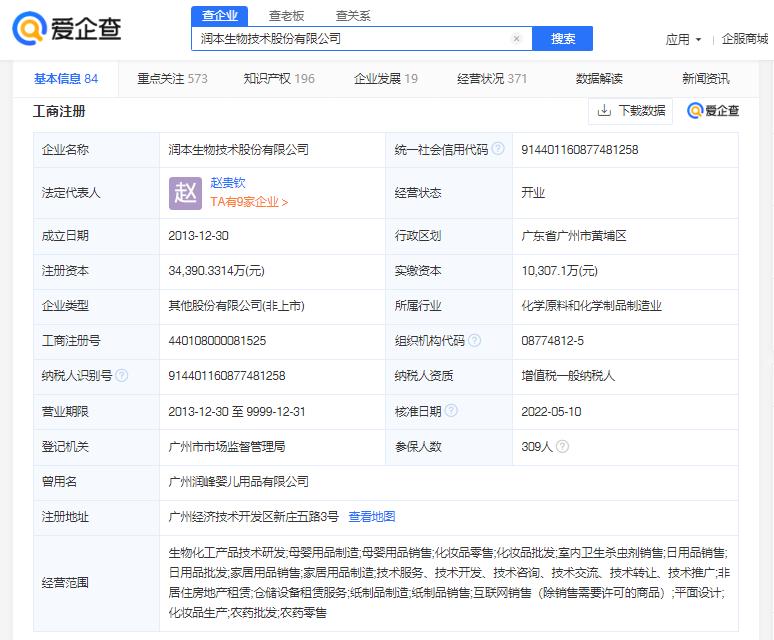Click help icon next to 核准日期
Image resolution: width=774 pixels, height=640 pixels.
pyautogui.click(x=451, y=411)
